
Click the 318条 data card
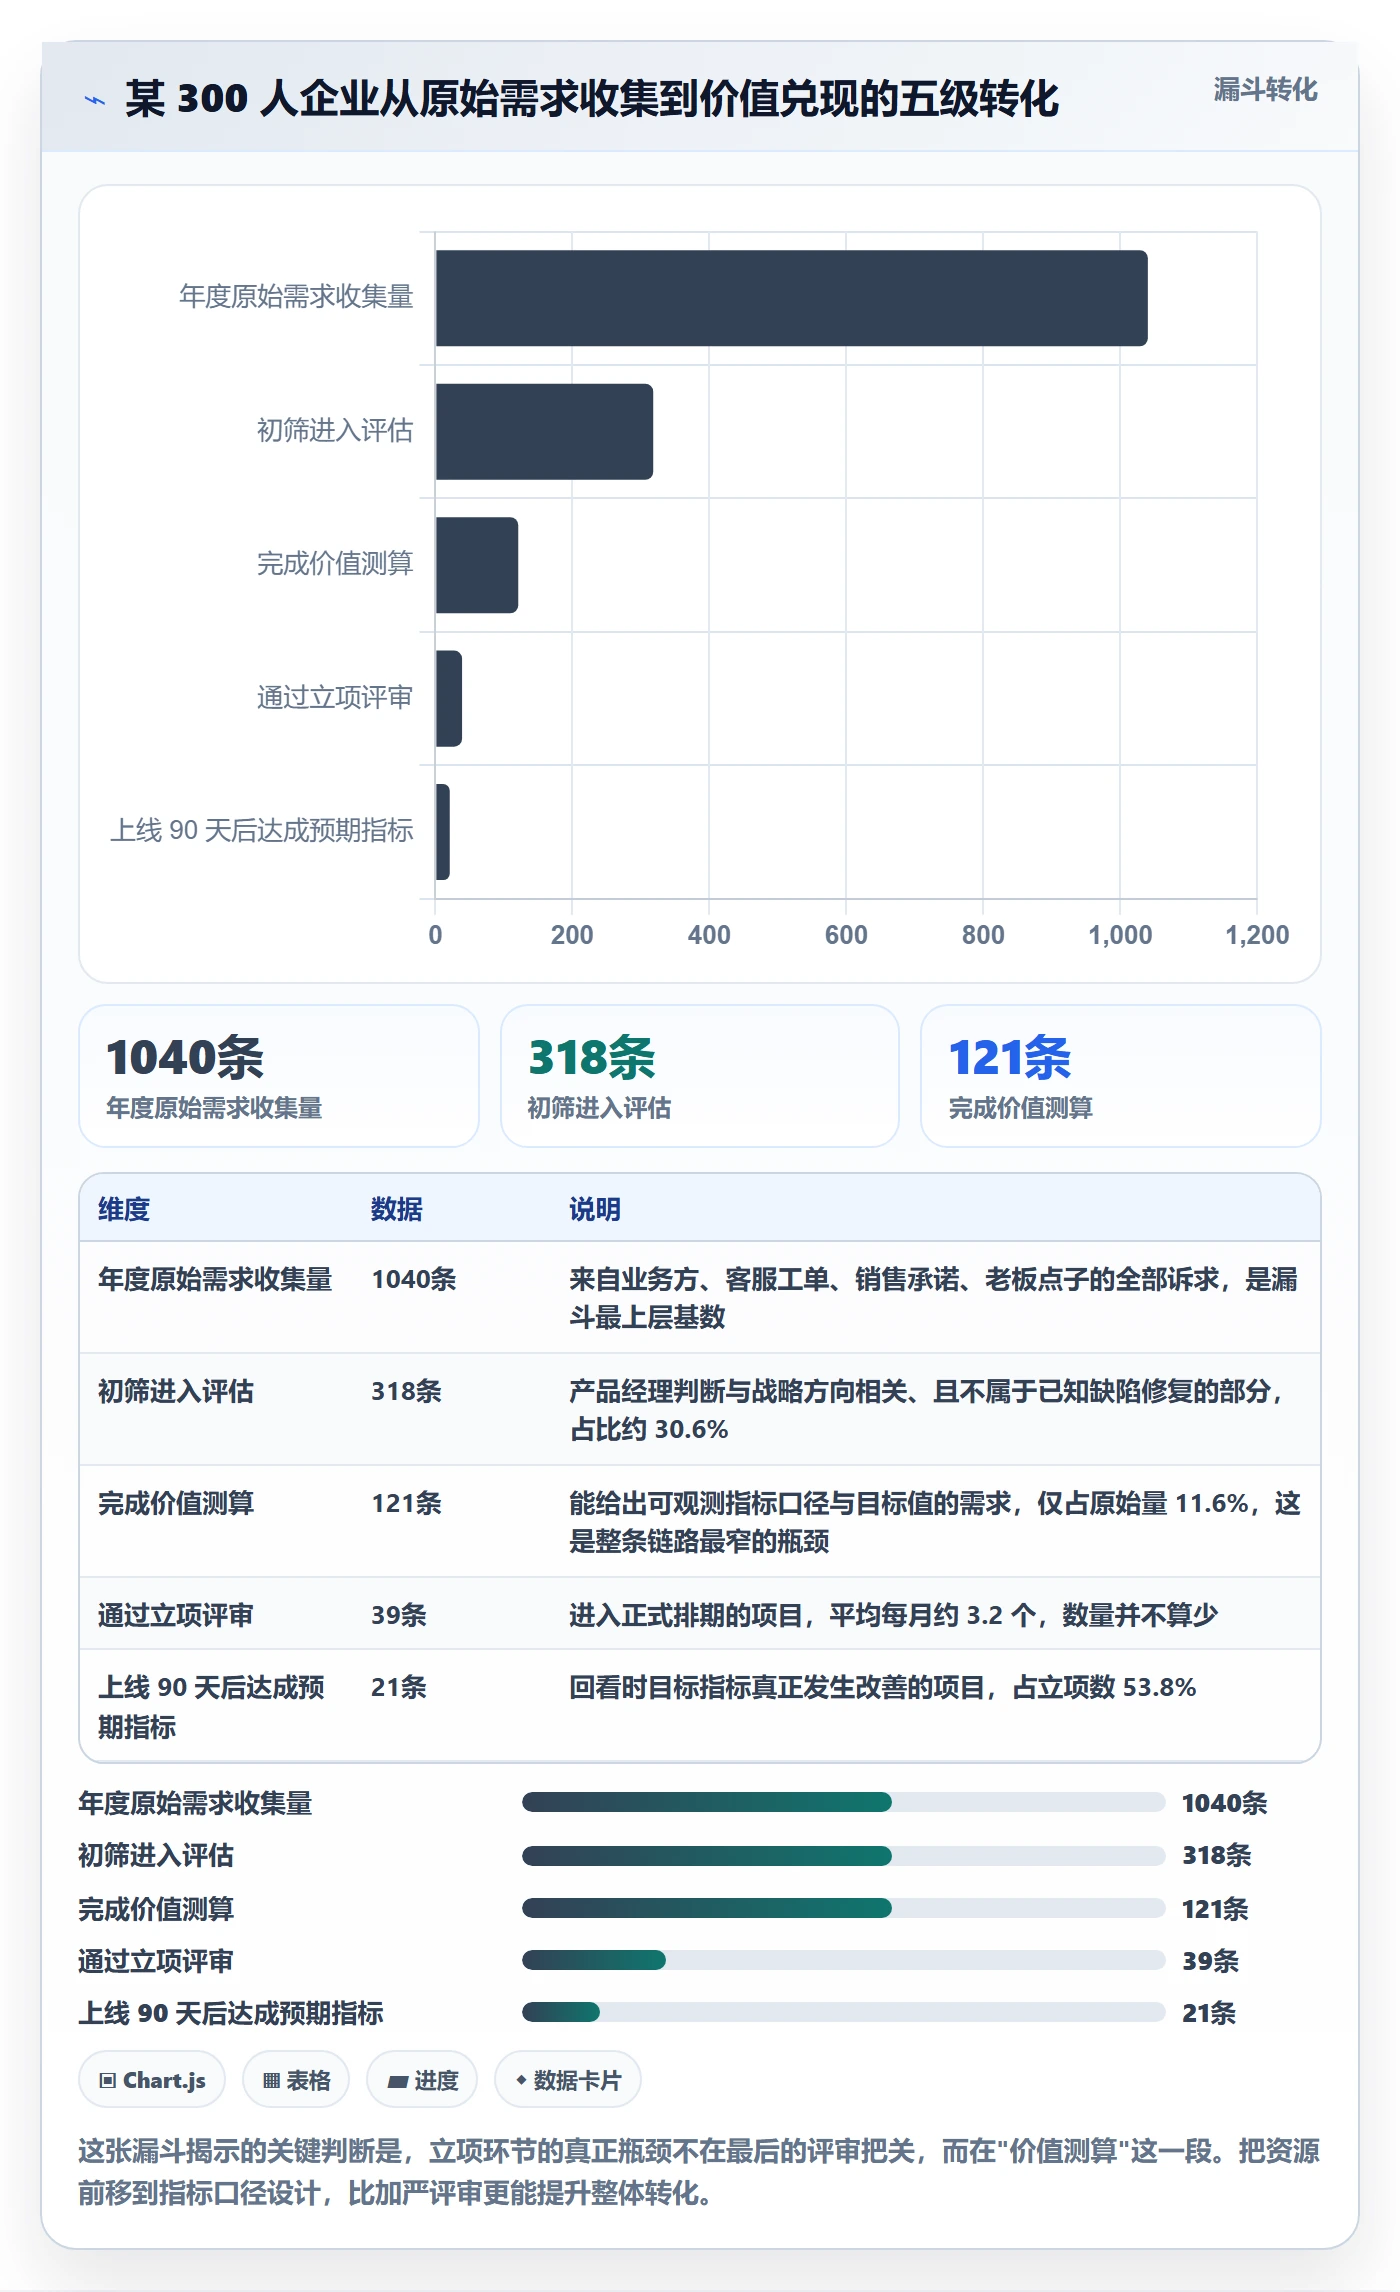(700, 1076)
